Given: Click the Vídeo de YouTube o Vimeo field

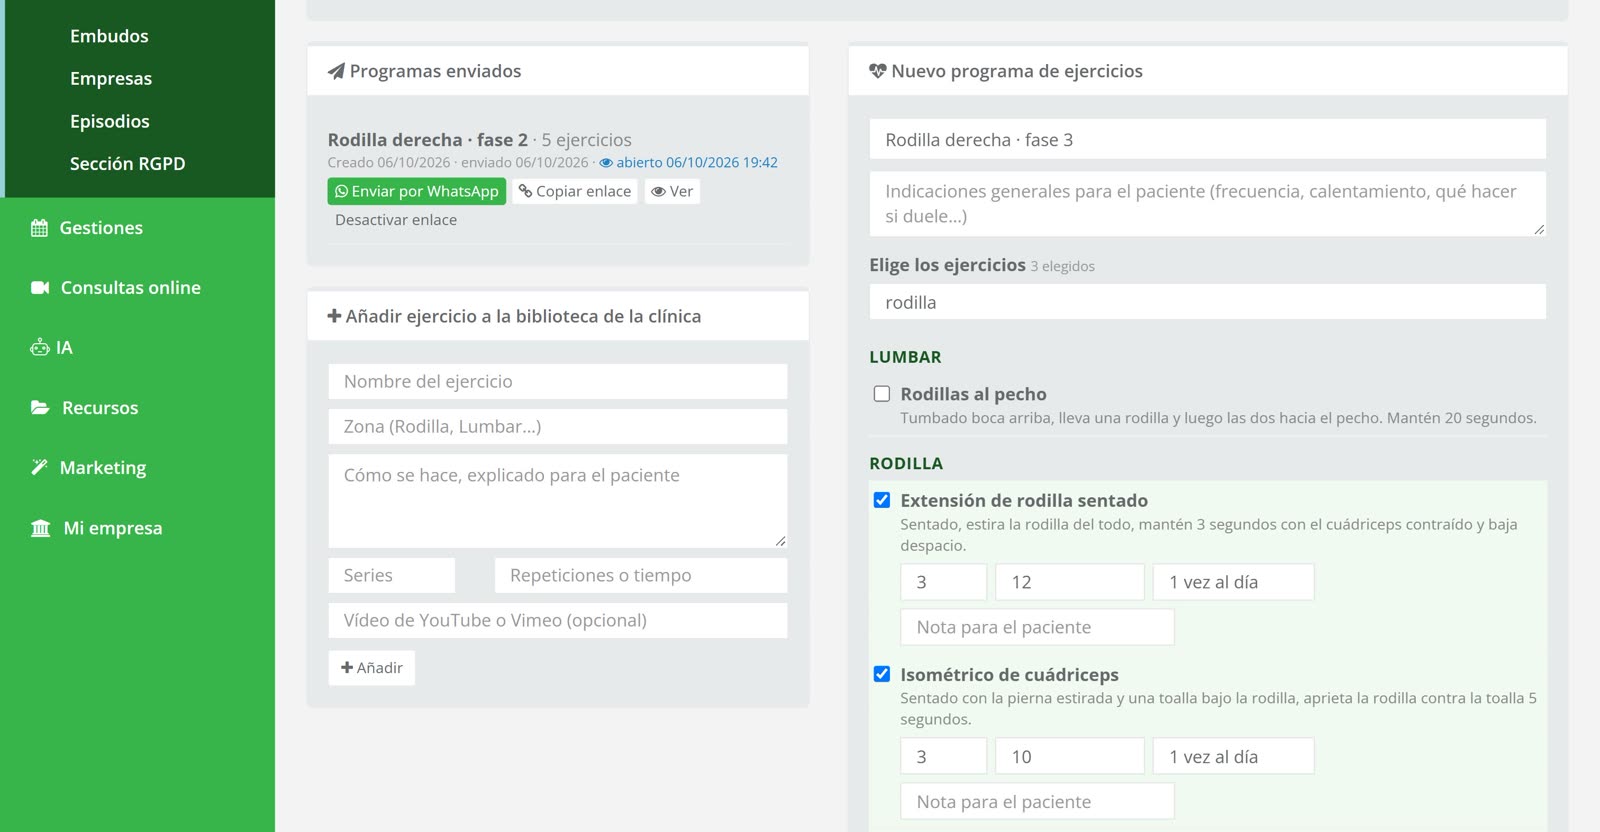Looking at the screenshot, I should [558, 620].
